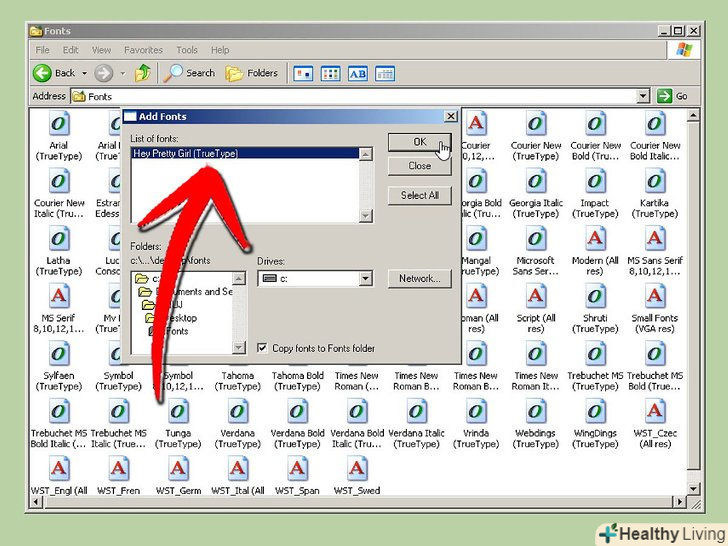Select Courier New (TrueType) font icon
The height and width of the screenshot is (546, 728).
(536, 124)
